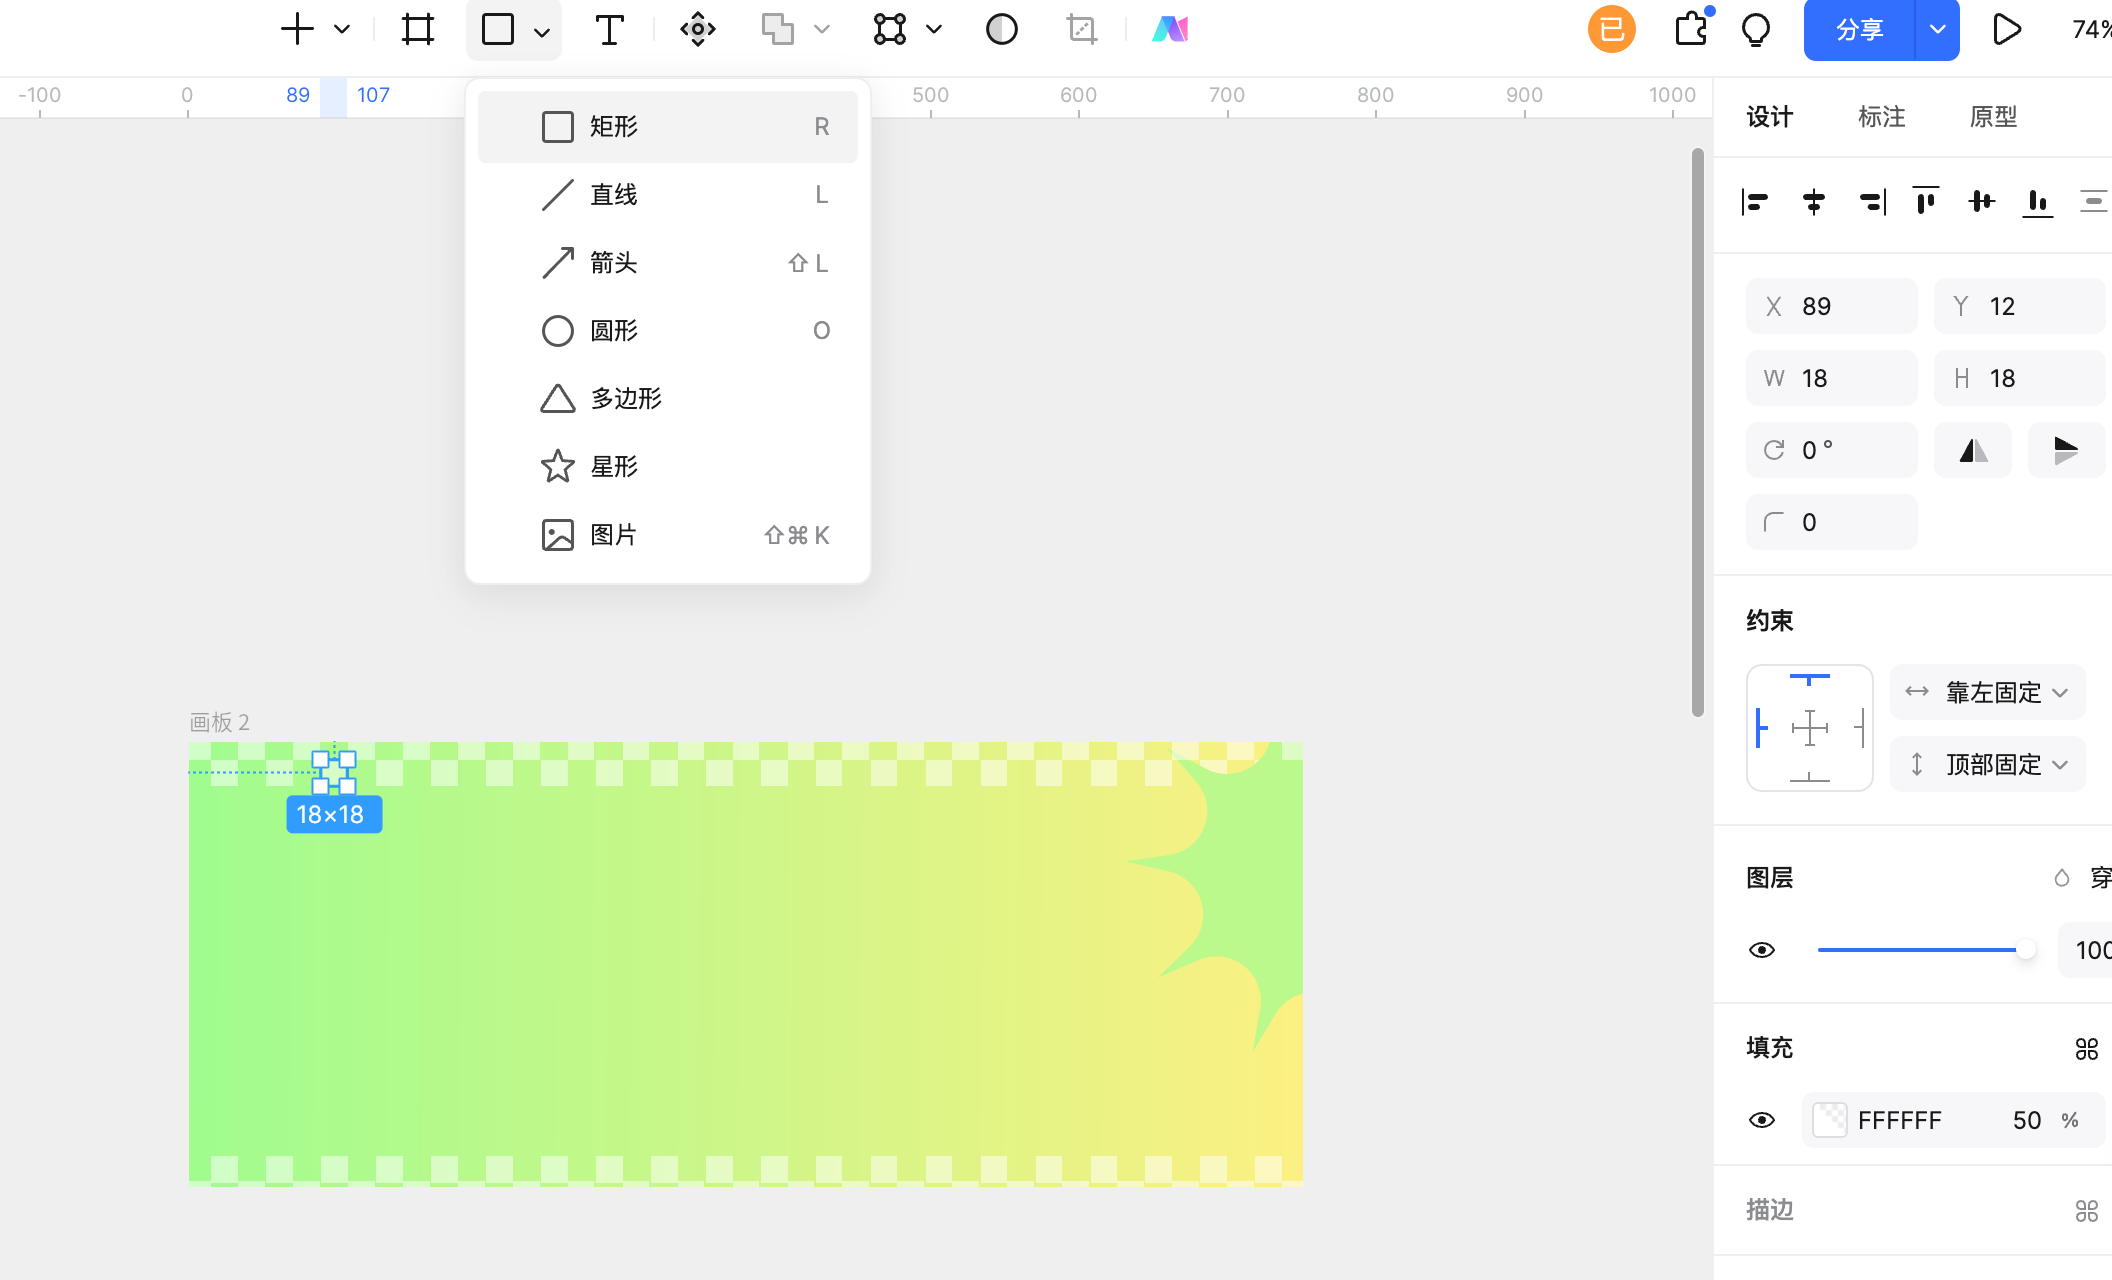Click the FFFFFF hex value text
The height and width of the screenshot is (1280, 2112).
pos(1900,1120)
